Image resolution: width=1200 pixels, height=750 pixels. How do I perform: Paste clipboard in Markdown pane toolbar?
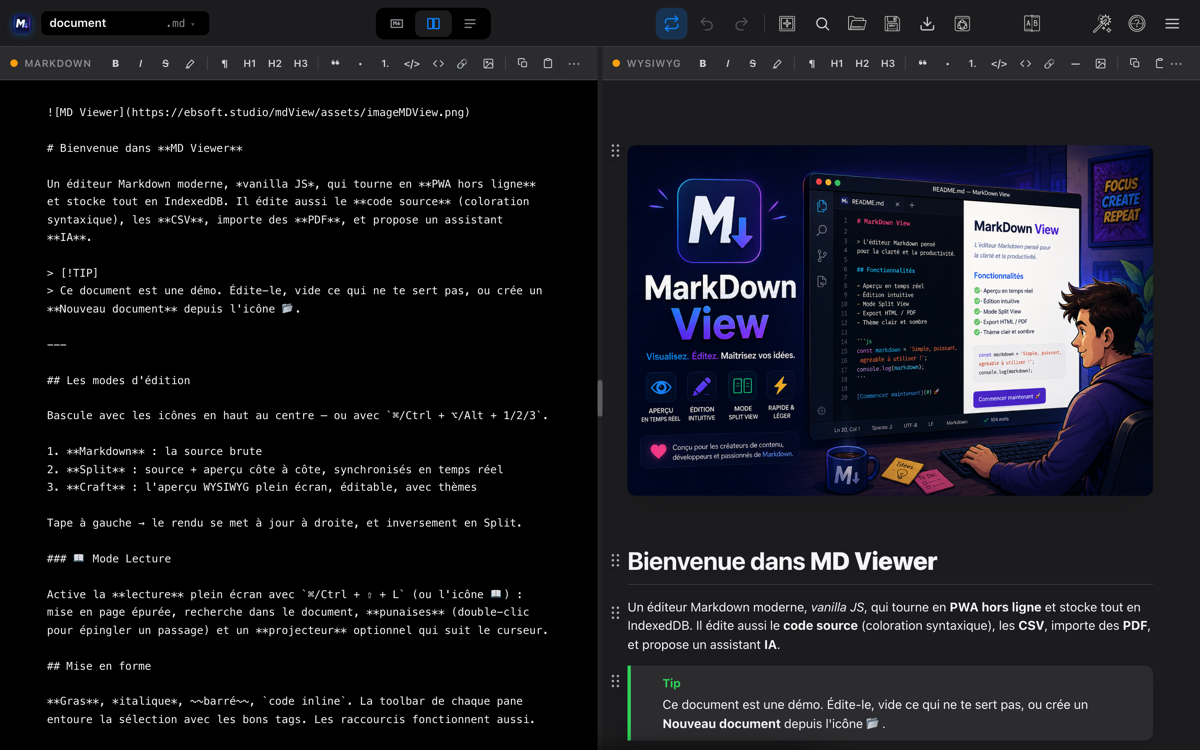tap(548, 64)
